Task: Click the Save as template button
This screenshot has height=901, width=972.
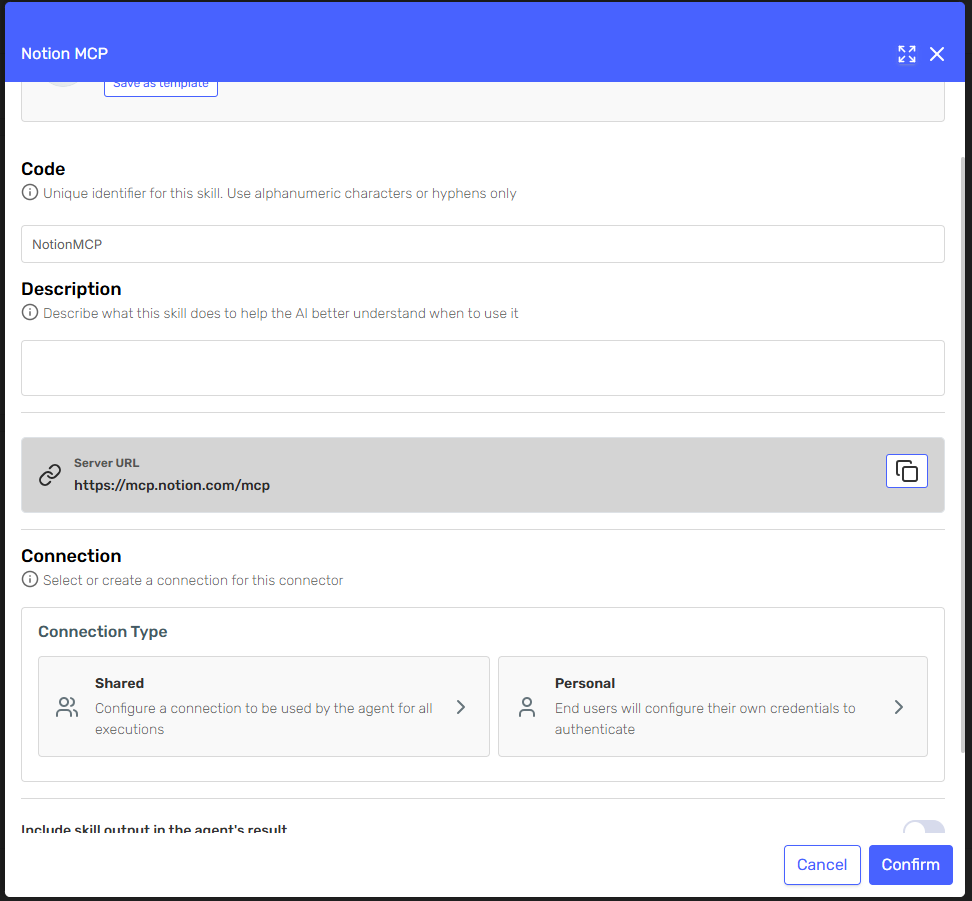Action: coord(161,85)
